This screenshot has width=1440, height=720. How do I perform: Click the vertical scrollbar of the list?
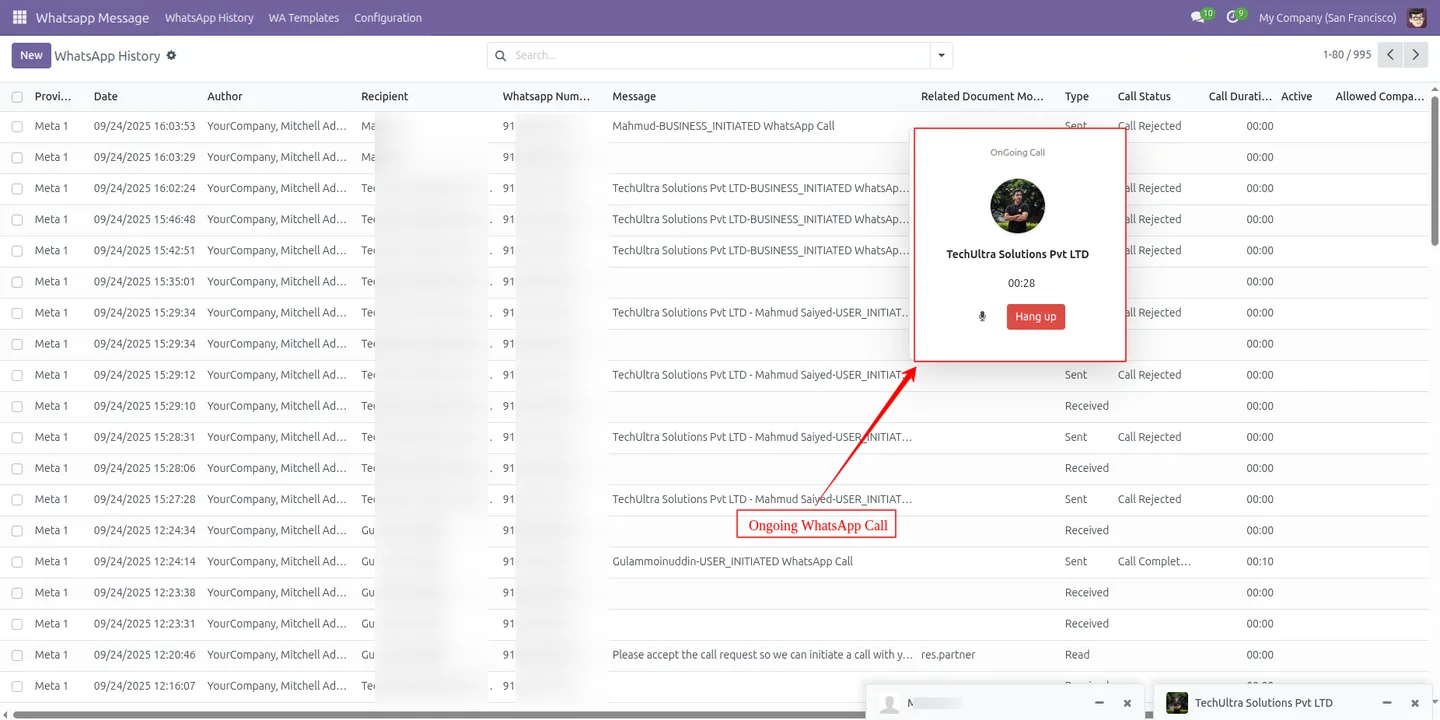(x=1435, y=170)
